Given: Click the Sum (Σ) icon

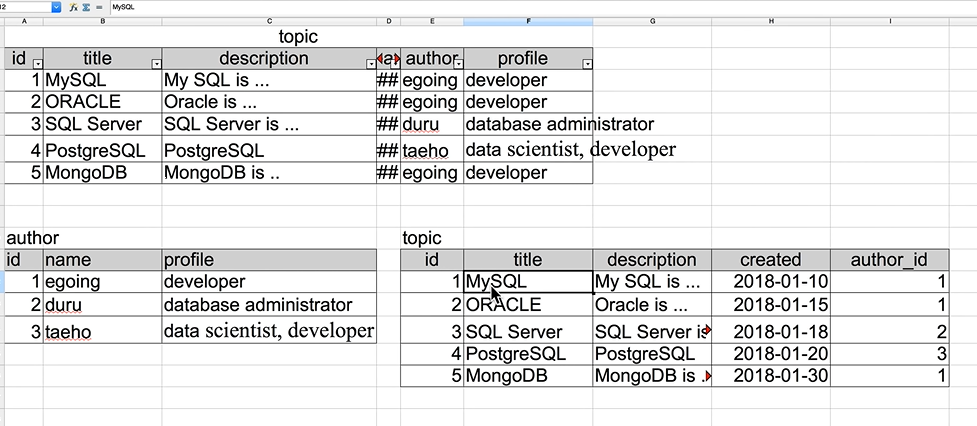Looking at the screenshot, I should coord(86,7).
